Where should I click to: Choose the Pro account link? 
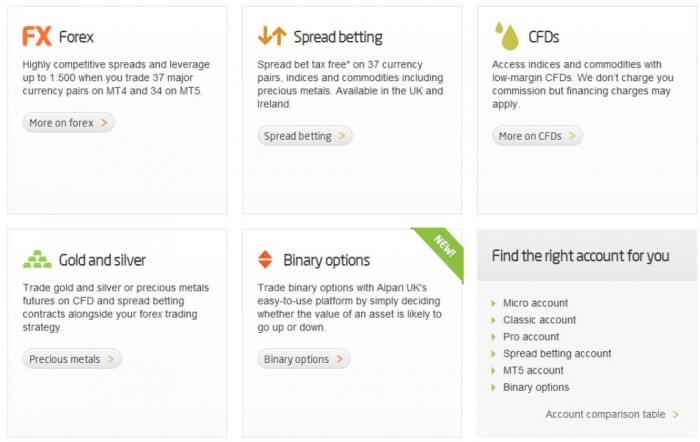point(531,337)
